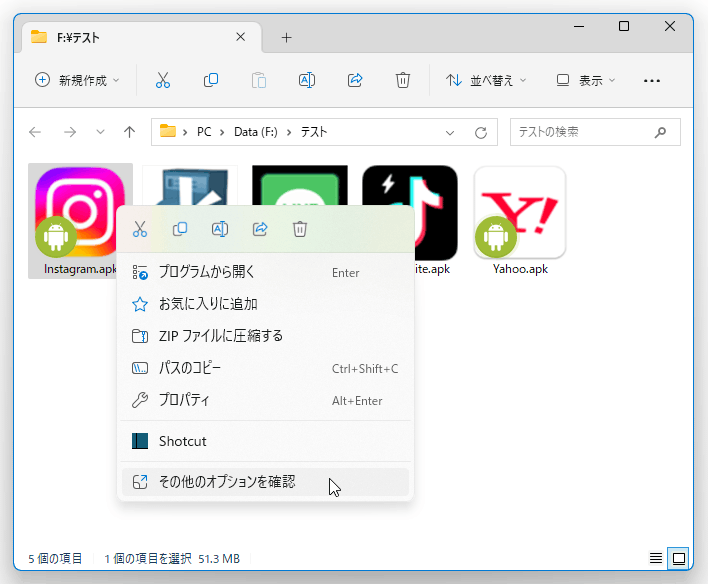Click テスト in the address breadcrumb
Image resolution: width=708 pixels, height=584 pixels.
314,132
